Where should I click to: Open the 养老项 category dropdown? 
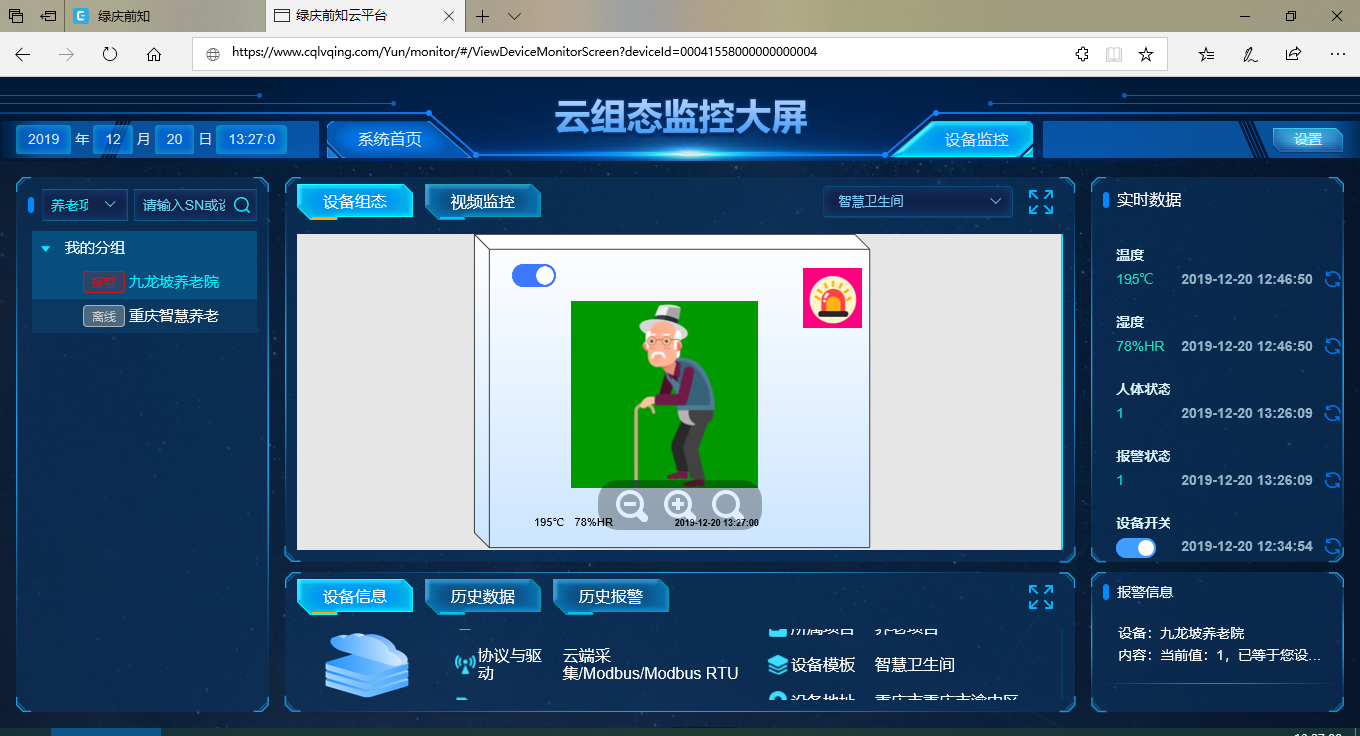coord(84,205)
